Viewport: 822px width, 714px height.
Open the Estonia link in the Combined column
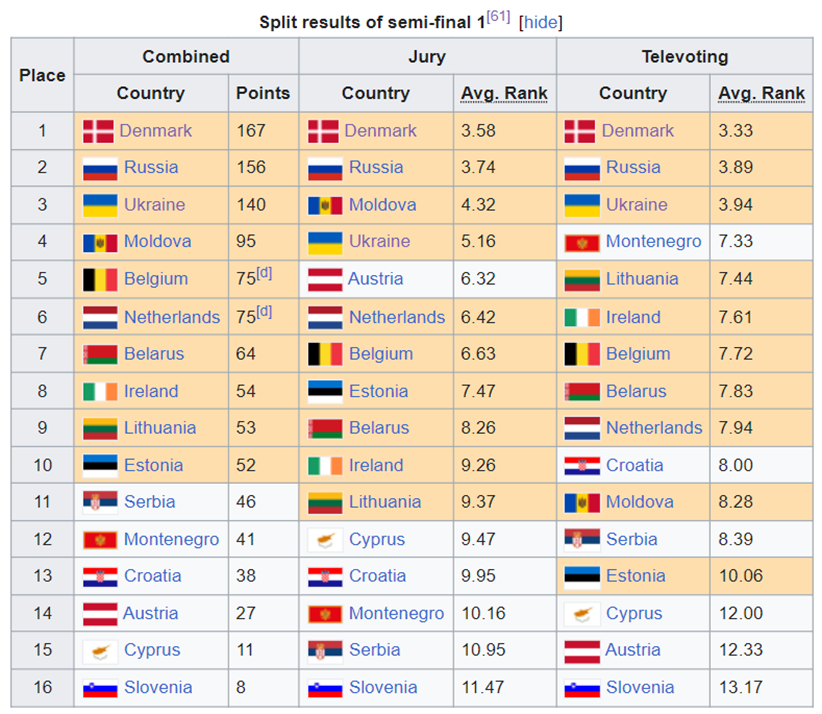click(x=154, y=466)
